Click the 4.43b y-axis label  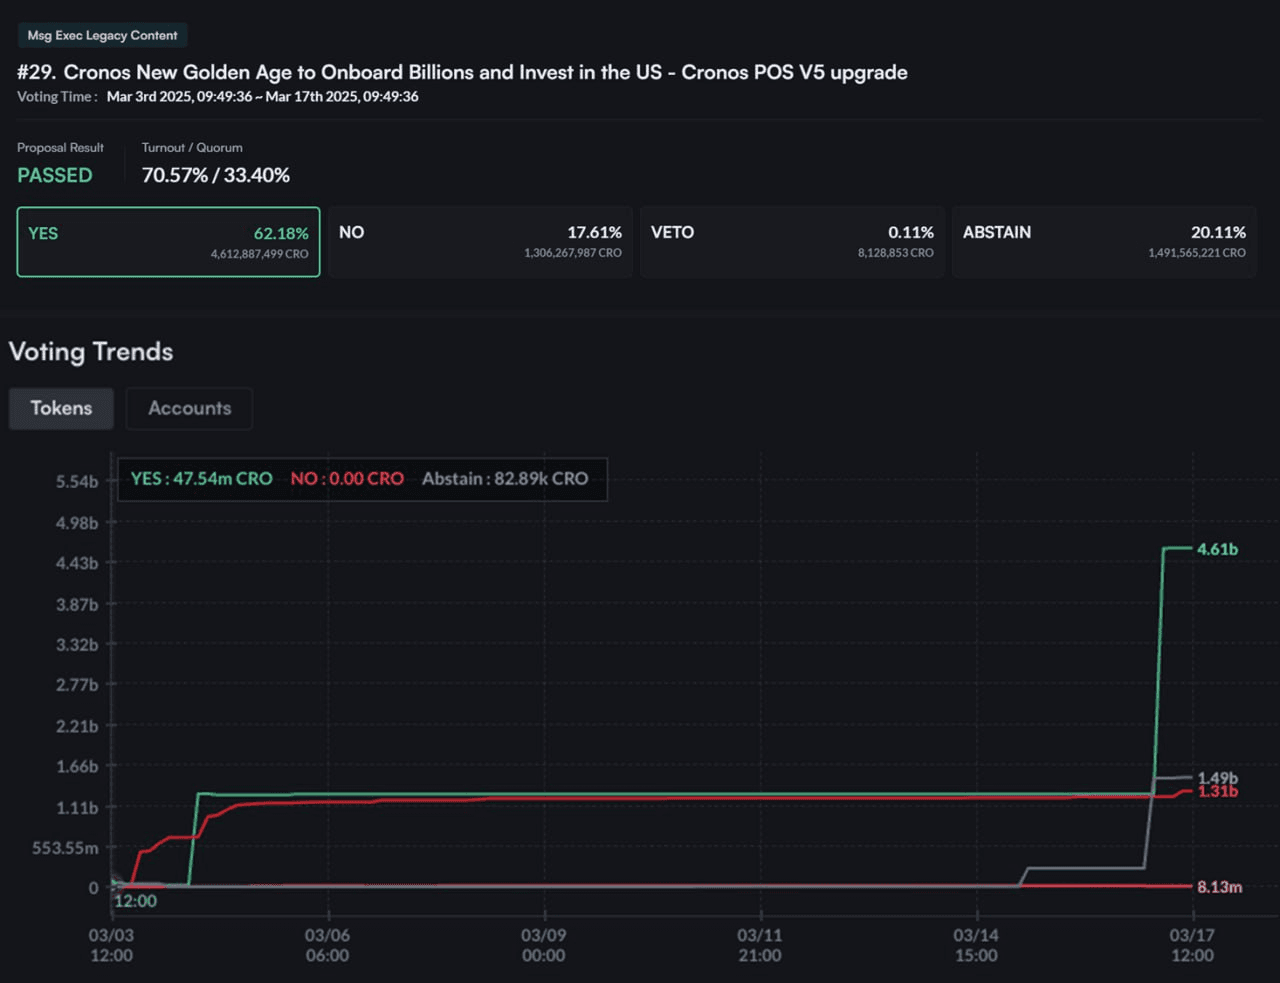[77, 563]
